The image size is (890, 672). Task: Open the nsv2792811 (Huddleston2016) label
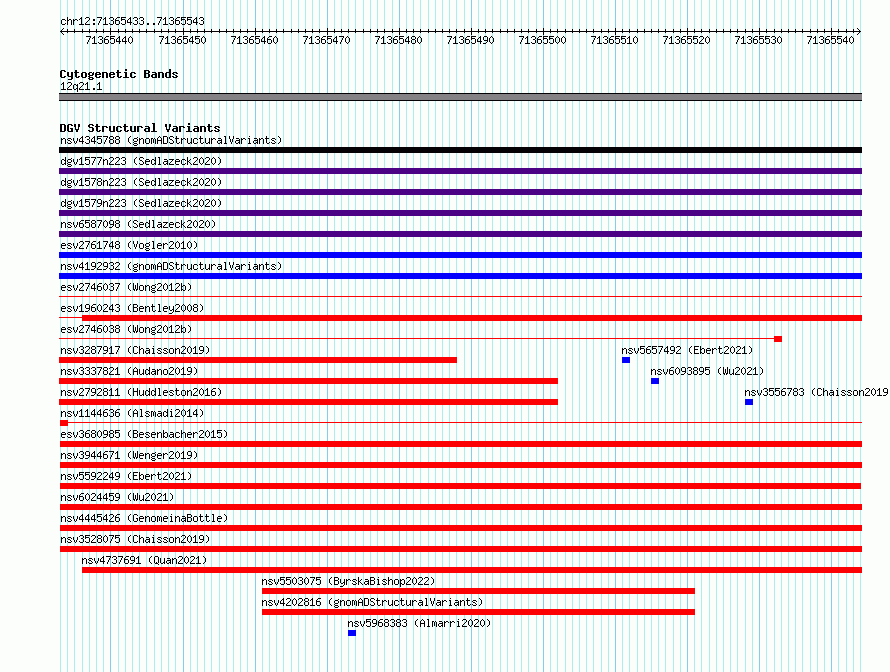[x=141, y=392]
